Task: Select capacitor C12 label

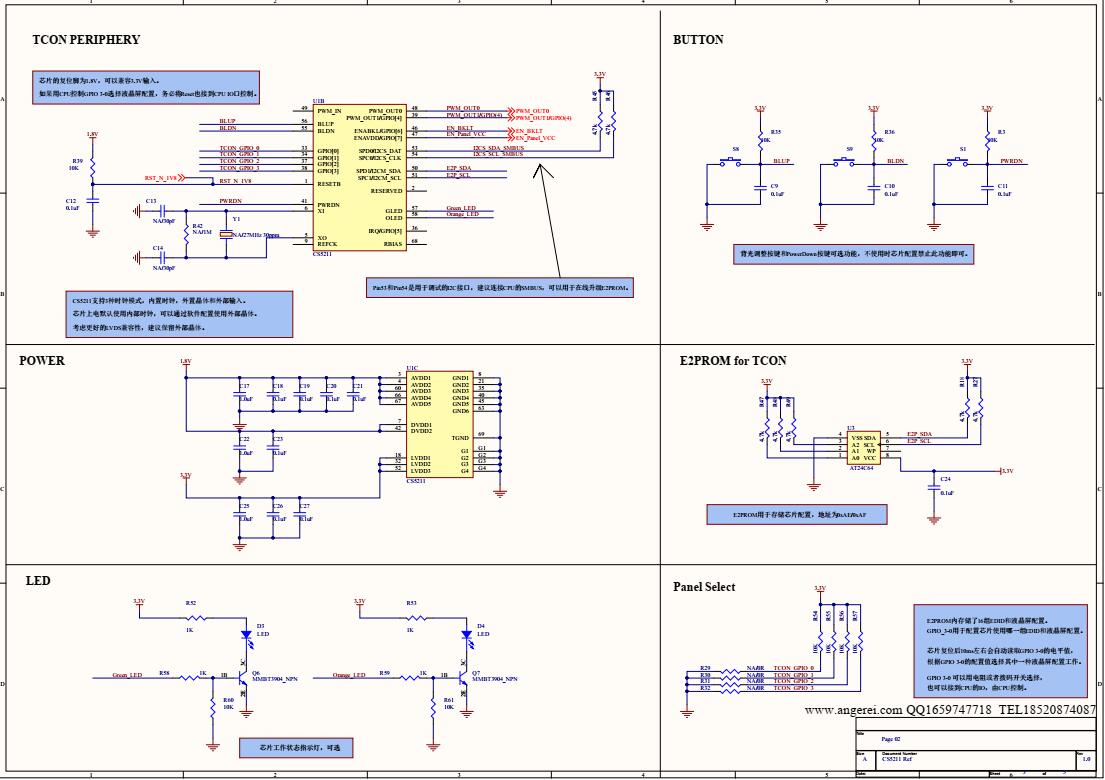Action: (x=71, y=204)
